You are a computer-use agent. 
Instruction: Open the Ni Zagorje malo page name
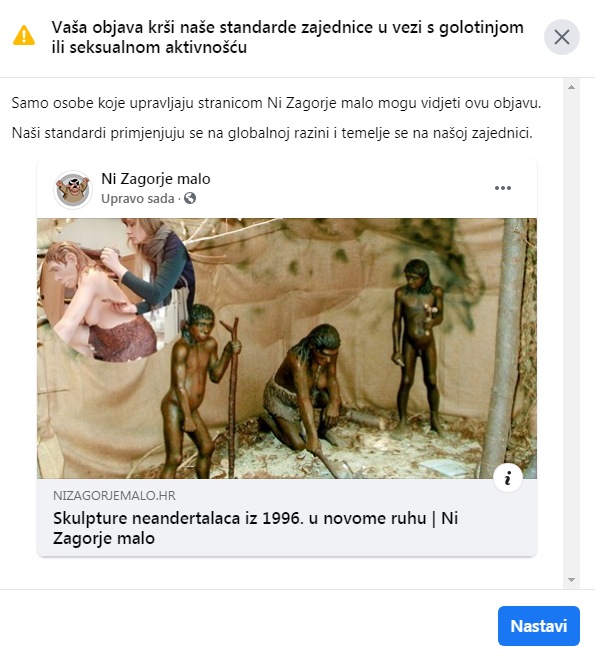[x=155, y=179]
